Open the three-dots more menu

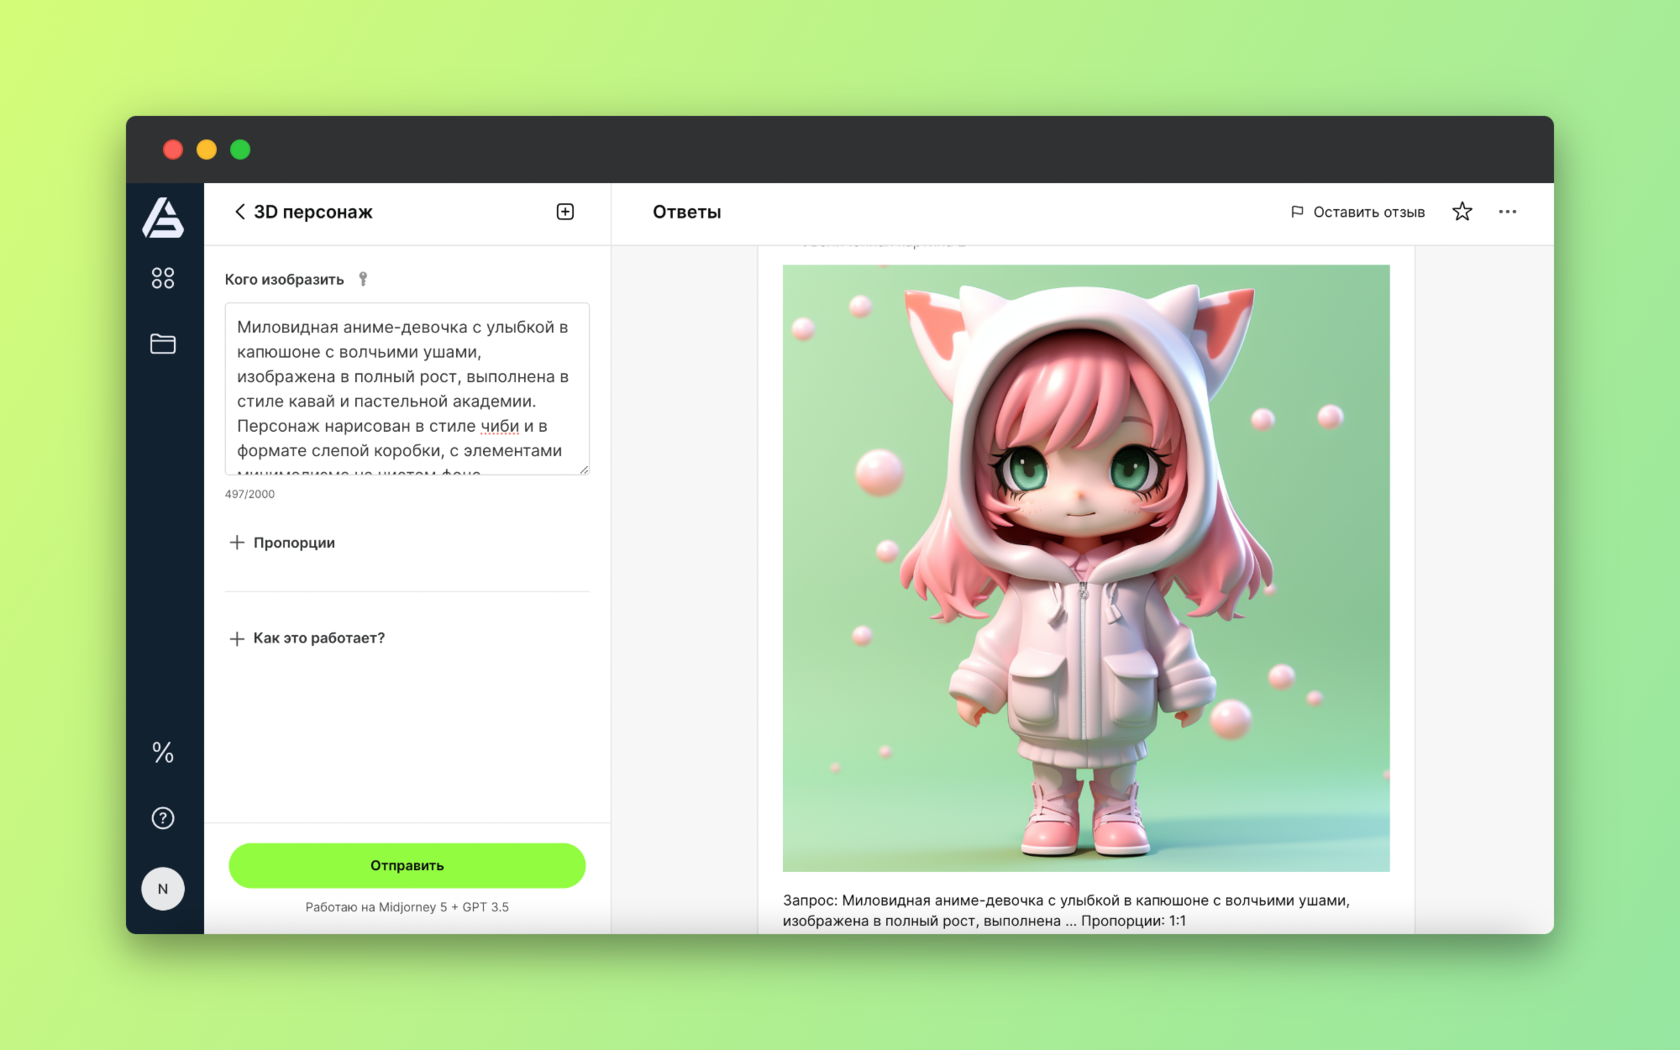click(x=1508, y=212)
